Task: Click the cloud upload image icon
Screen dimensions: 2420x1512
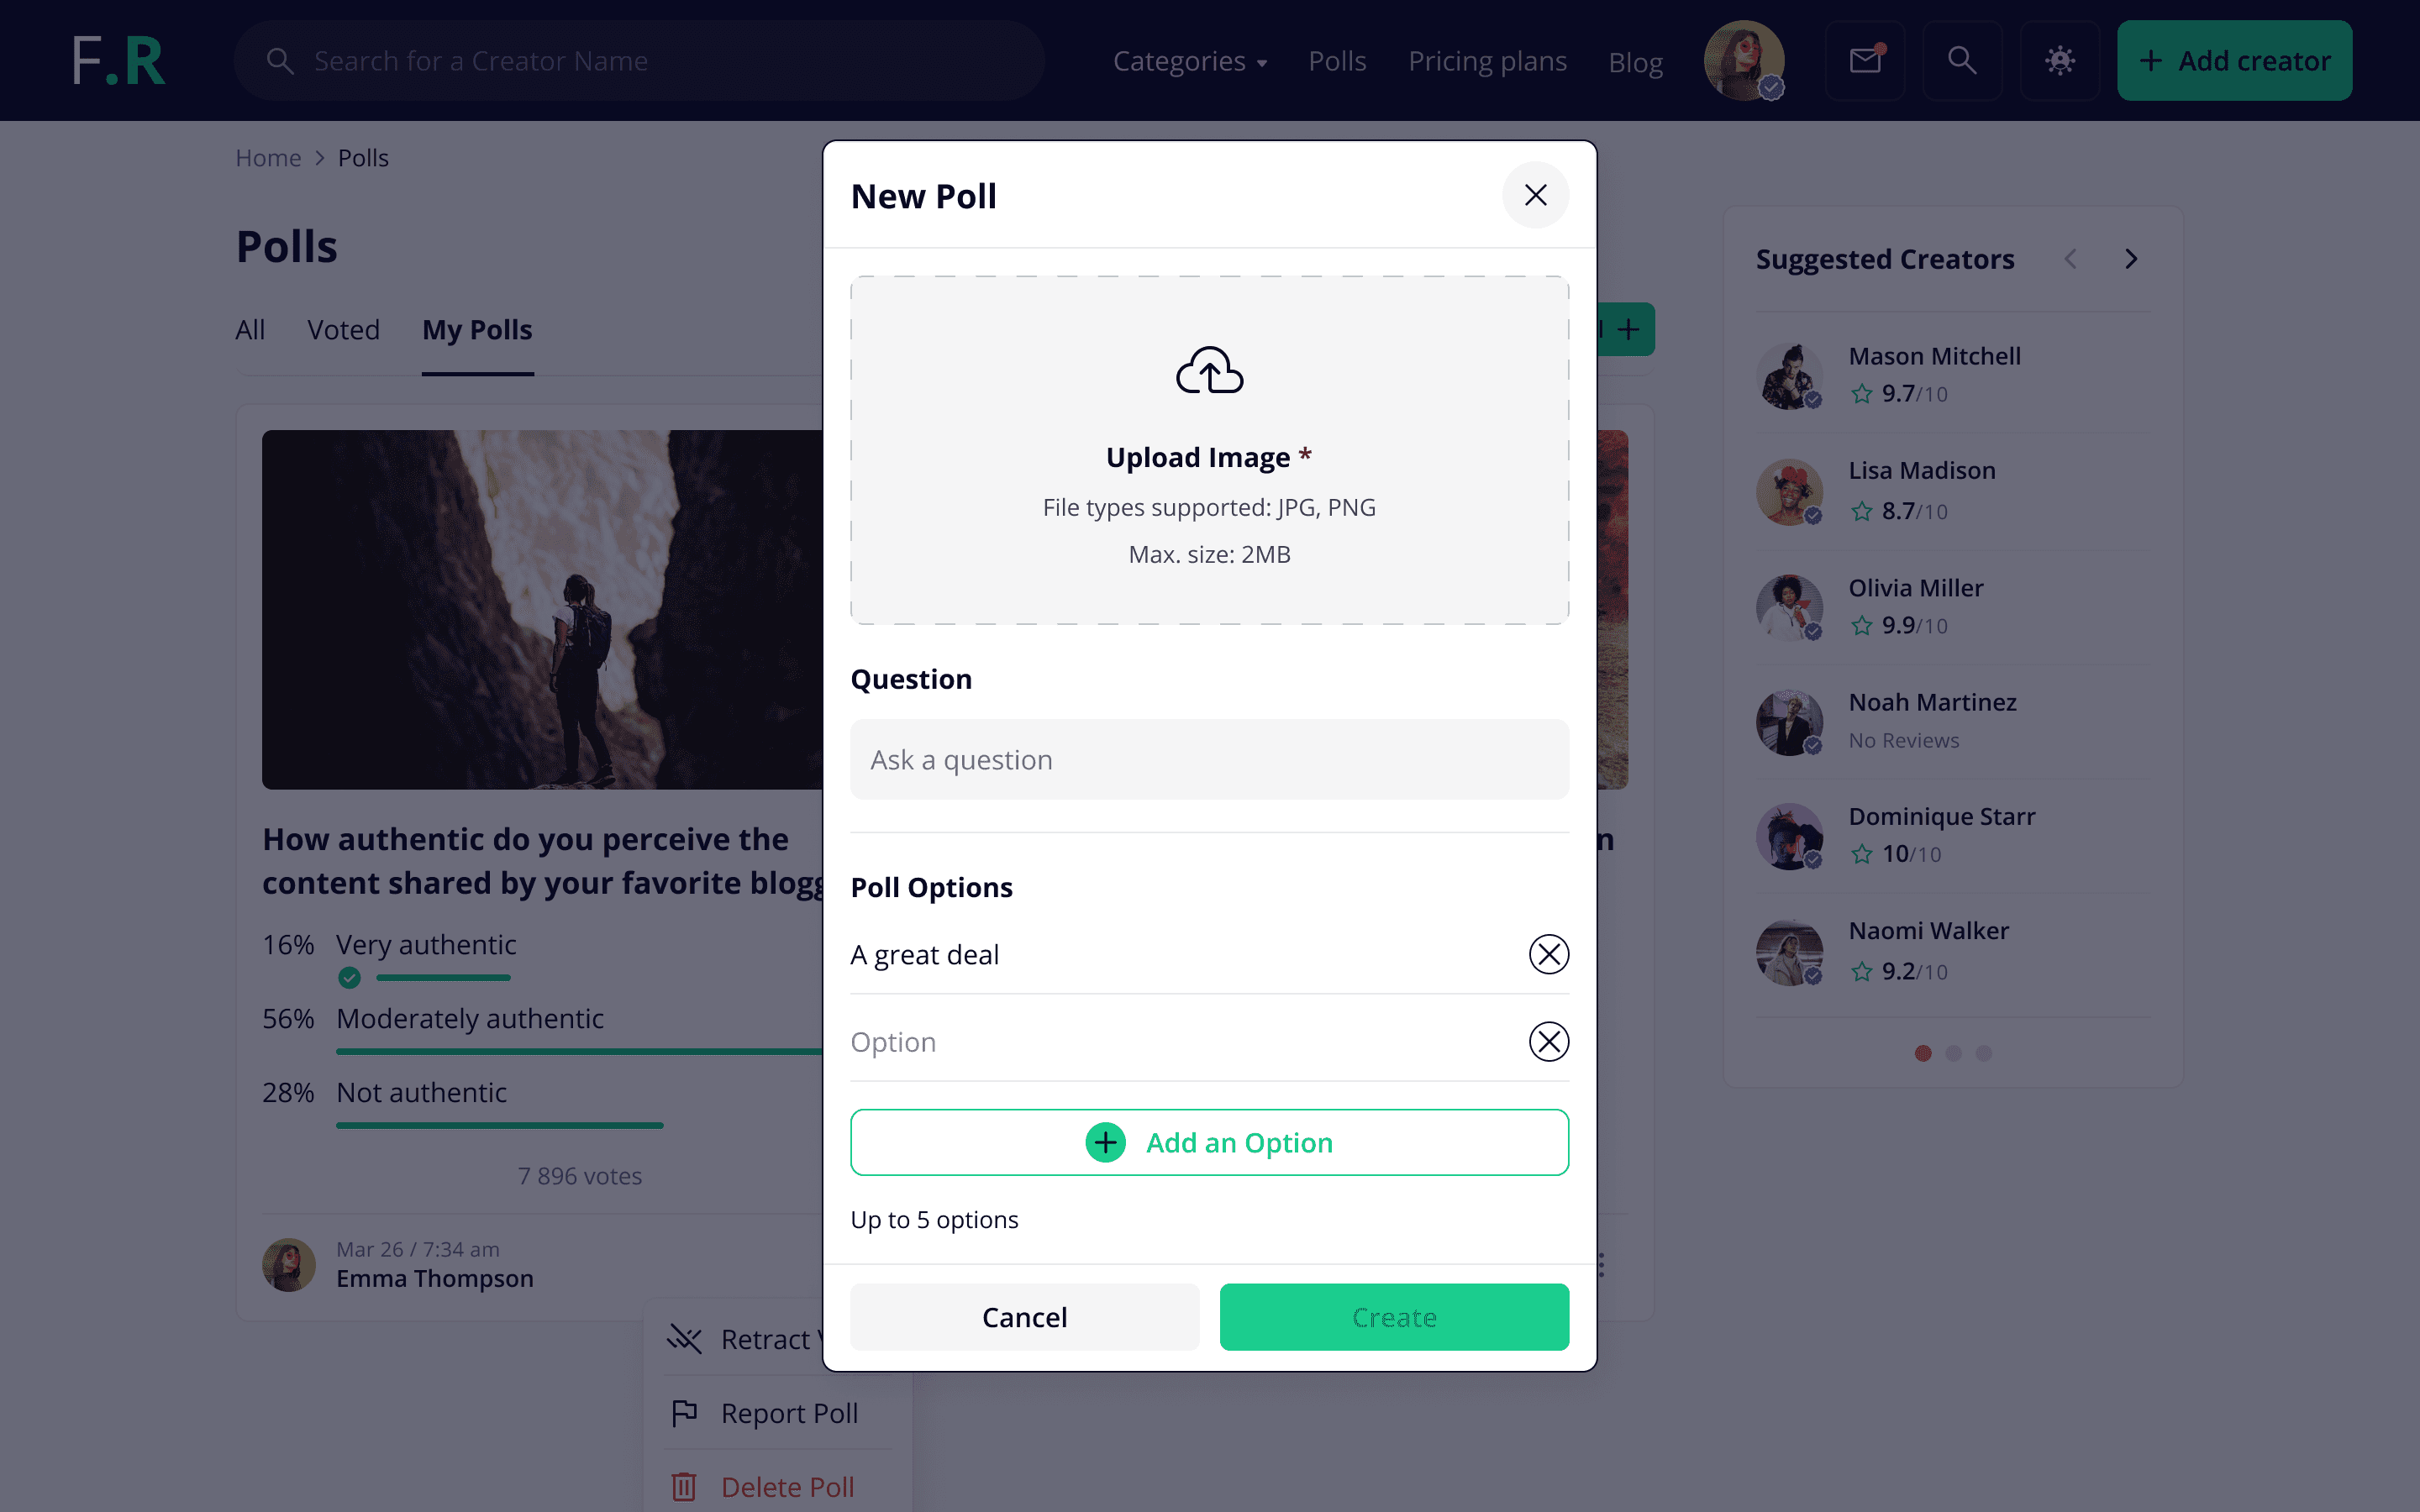Action: pyautogui.click(x=1209, y=370)
